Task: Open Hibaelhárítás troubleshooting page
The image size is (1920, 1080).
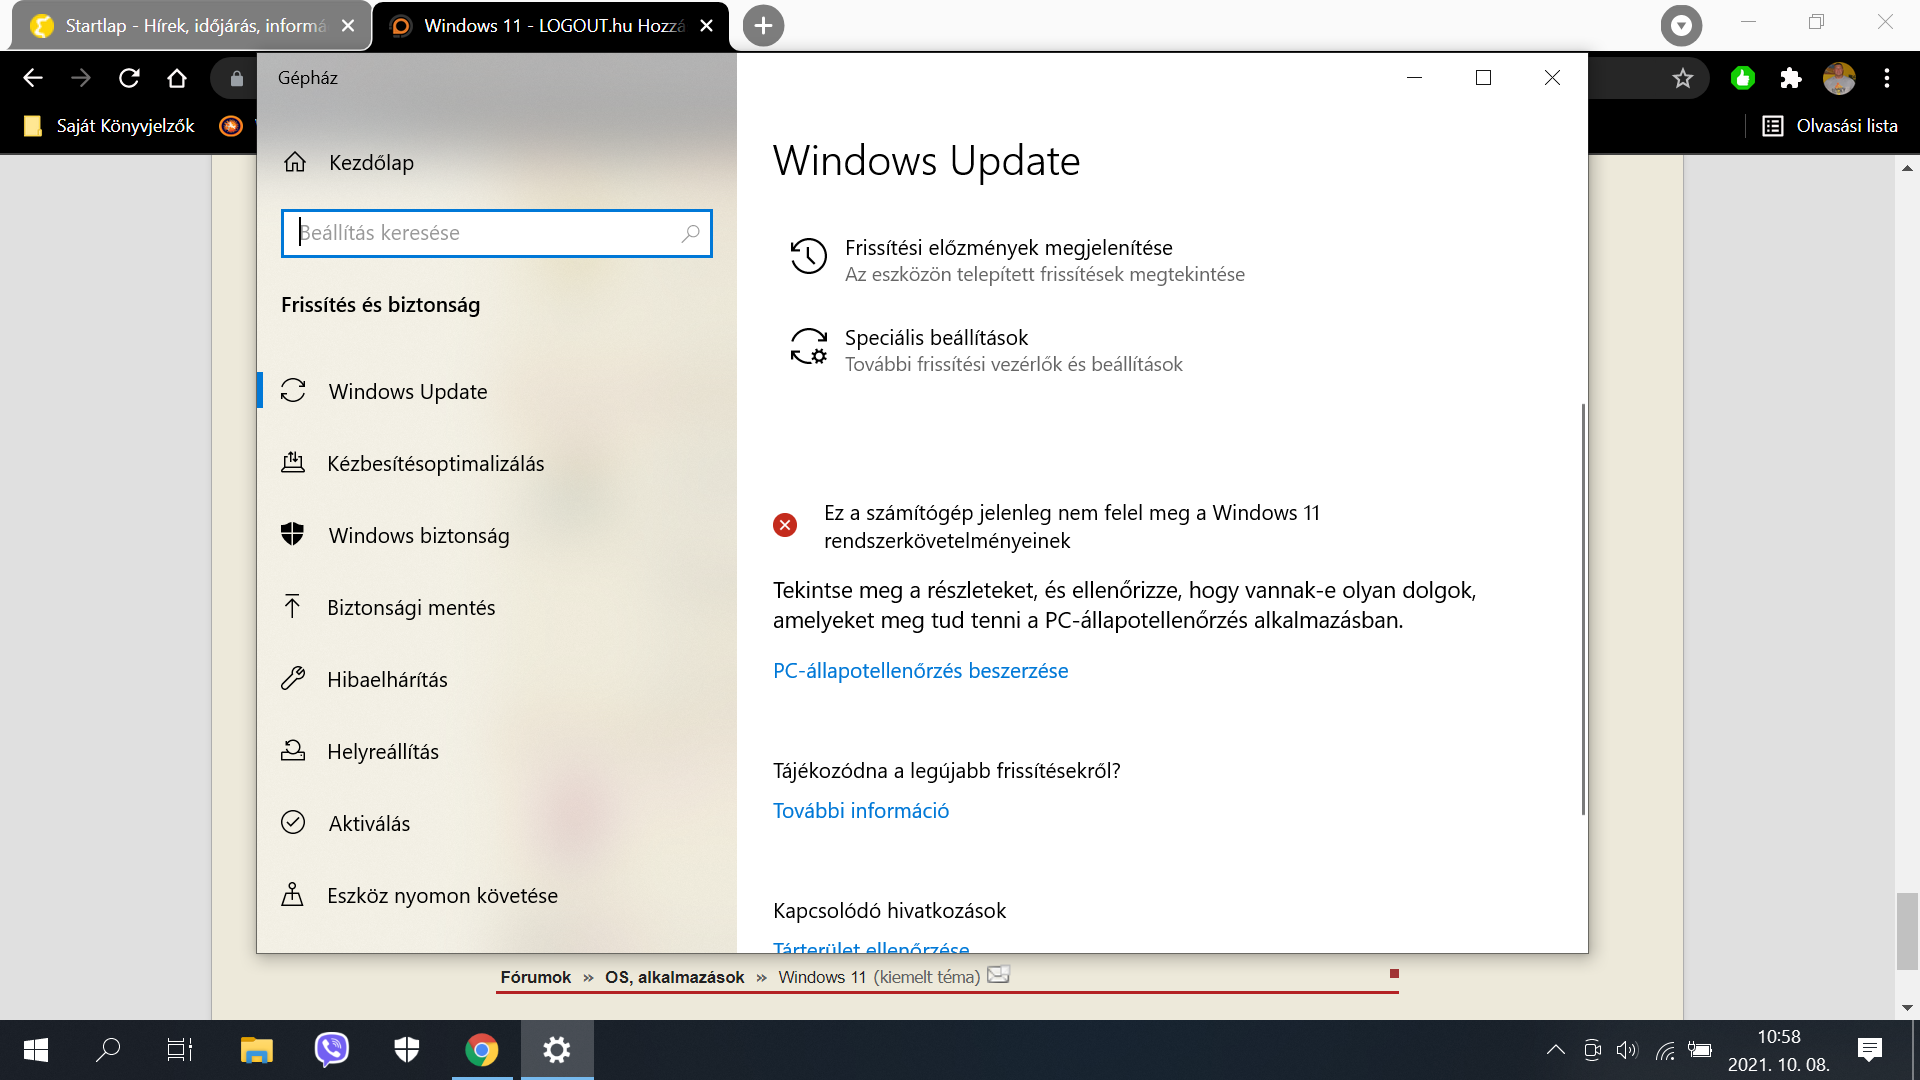Action: click(x=387, y=679)
